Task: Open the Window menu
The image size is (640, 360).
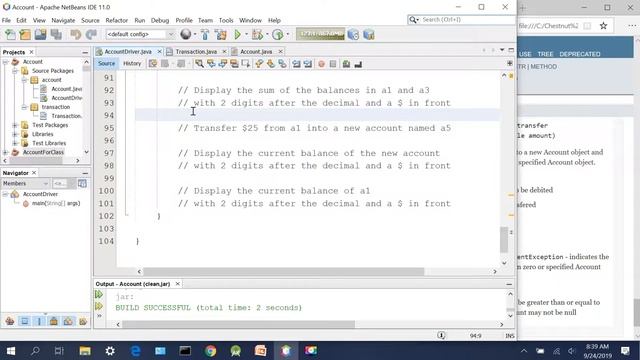Action: (250, 20)
